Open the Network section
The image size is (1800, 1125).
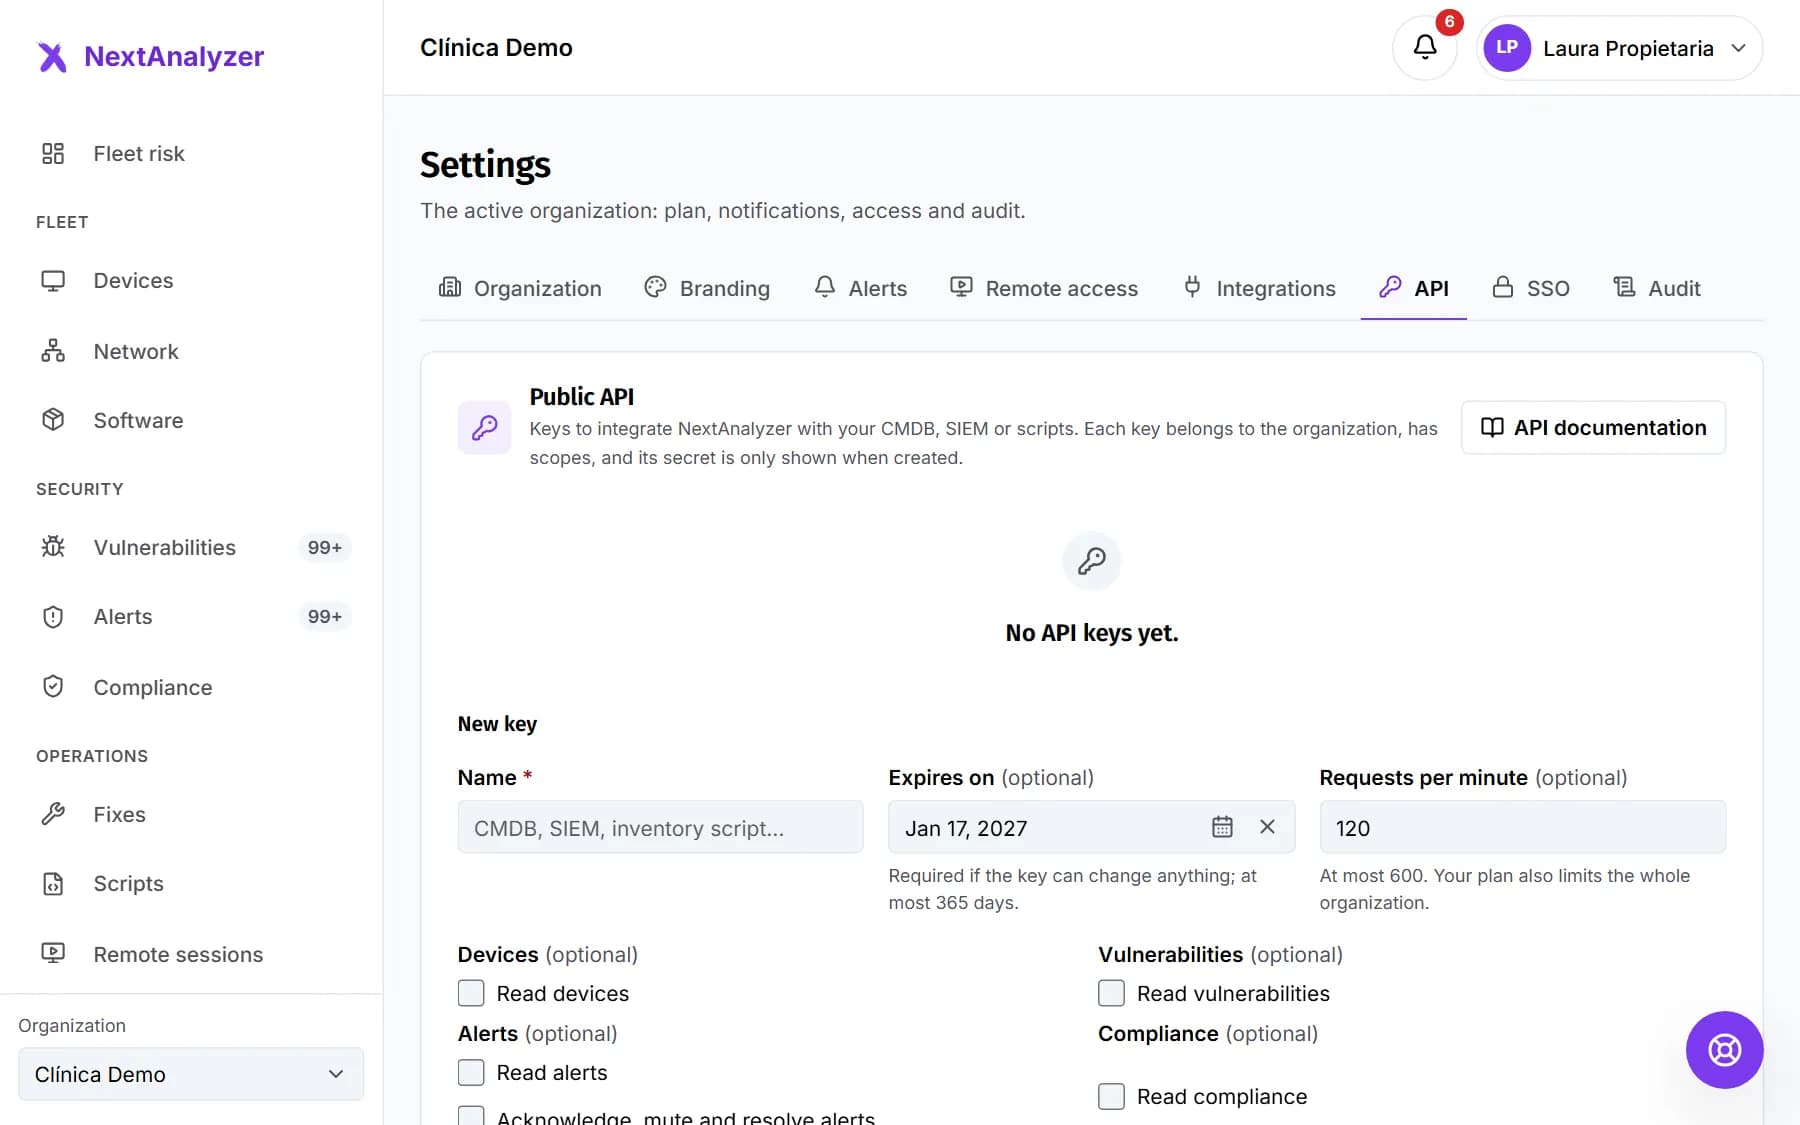[x=191, y=352]
